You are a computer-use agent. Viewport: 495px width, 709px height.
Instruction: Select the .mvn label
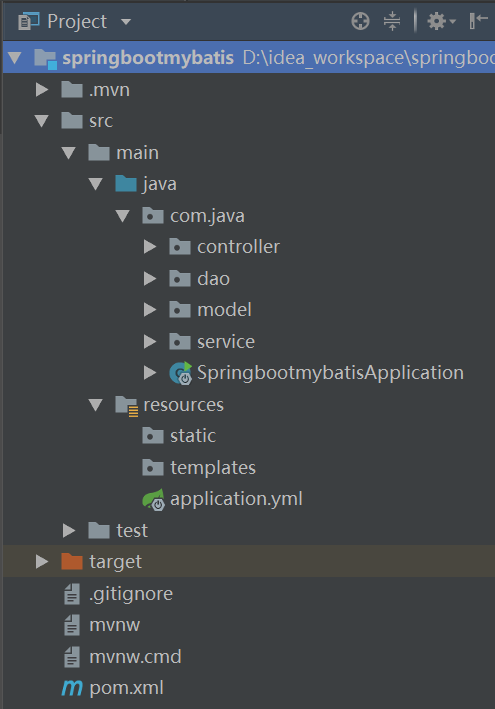coord(109,90)
